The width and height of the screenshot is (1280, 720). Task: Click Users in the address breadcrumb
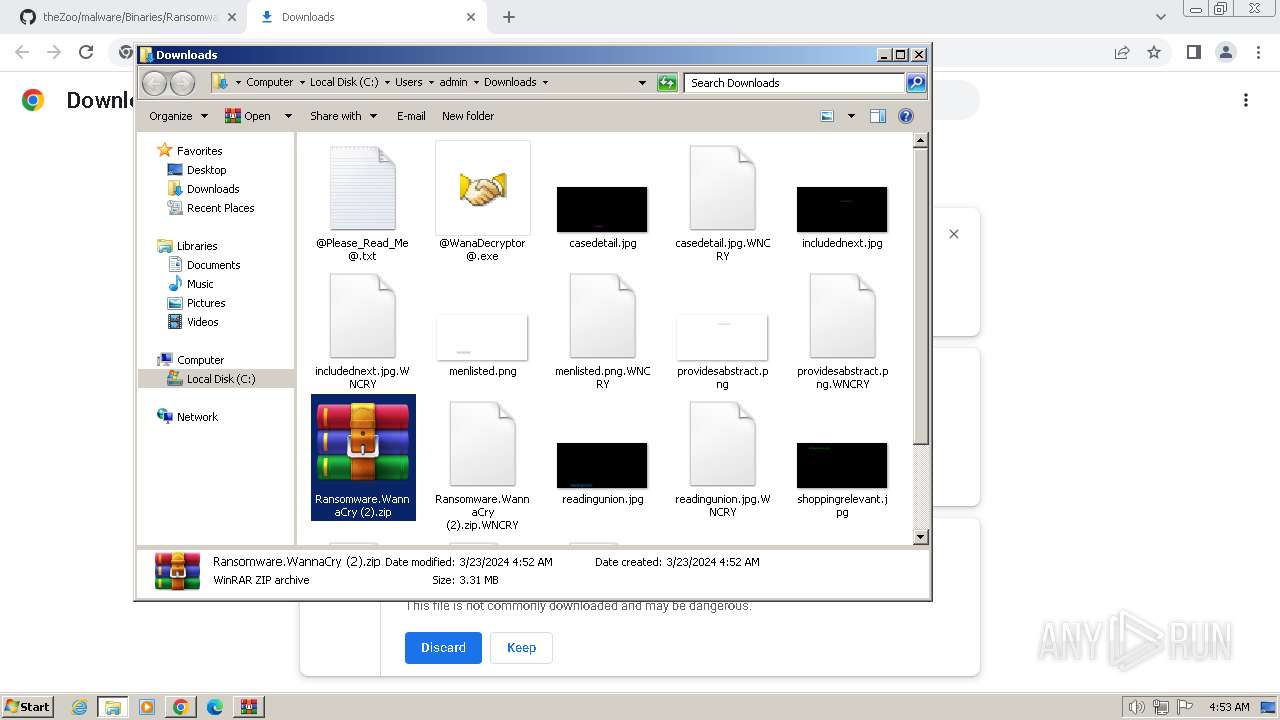408,83
